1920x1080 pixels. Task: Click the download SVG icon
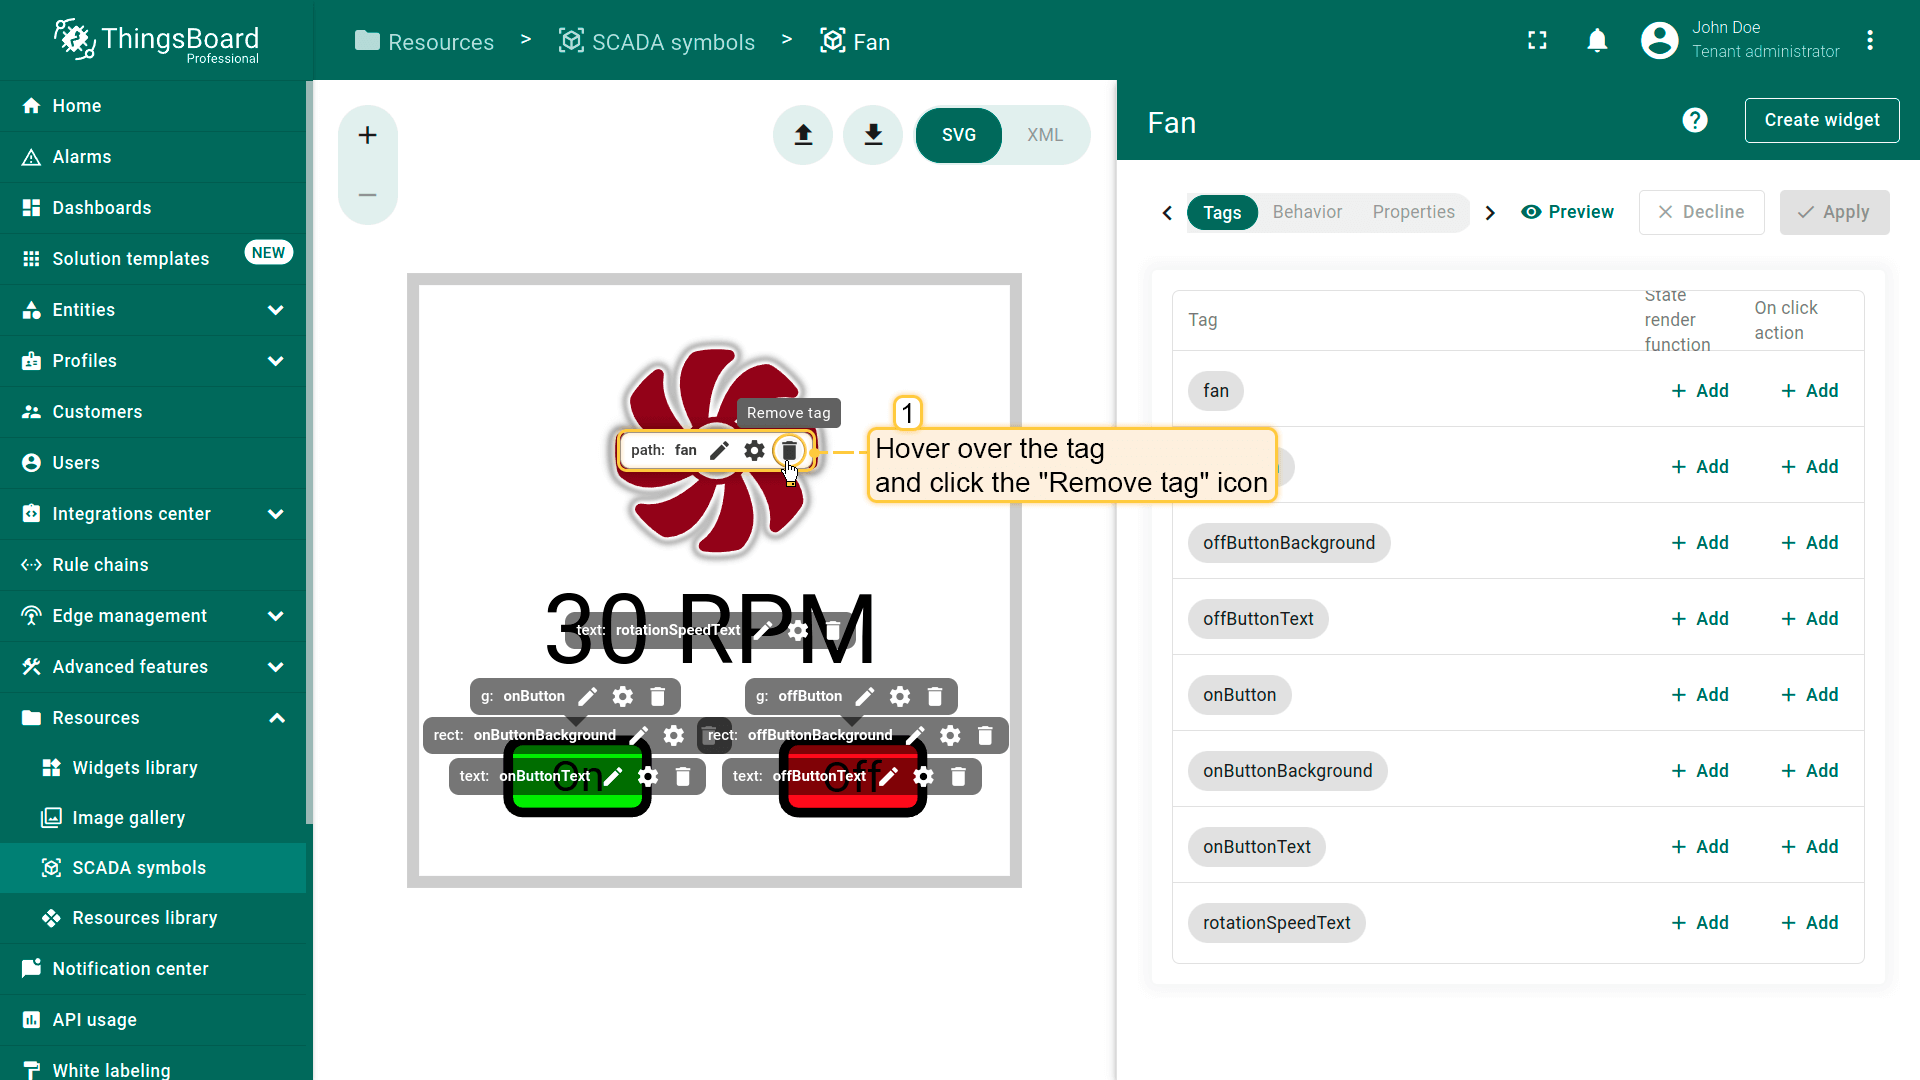[873, 135]
